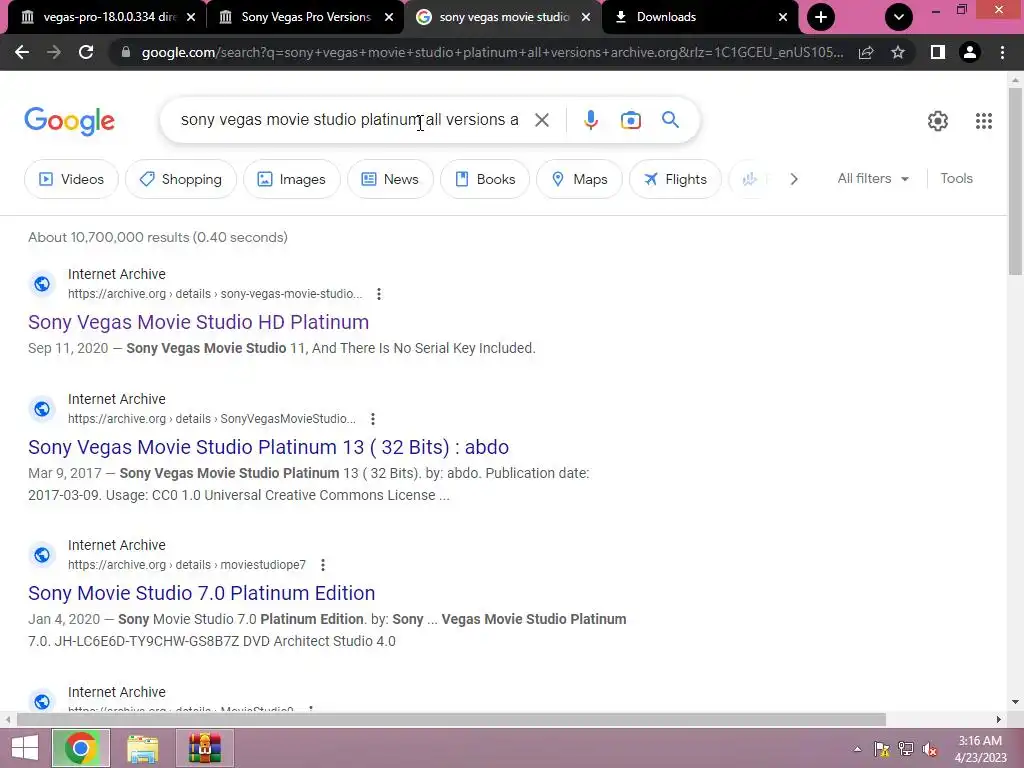1024x768 pixels.
Task: Close the vegas-pro-18.0.0.334 tab
Action: 191,17
